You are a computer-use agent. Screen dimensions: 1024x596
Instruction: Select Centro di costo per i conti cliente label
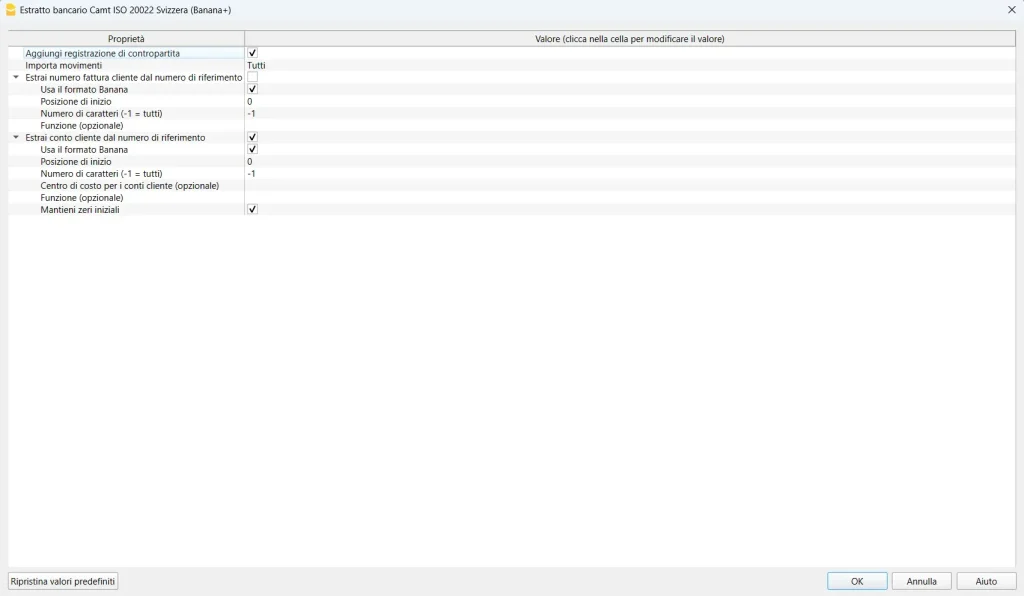[129, 185]
